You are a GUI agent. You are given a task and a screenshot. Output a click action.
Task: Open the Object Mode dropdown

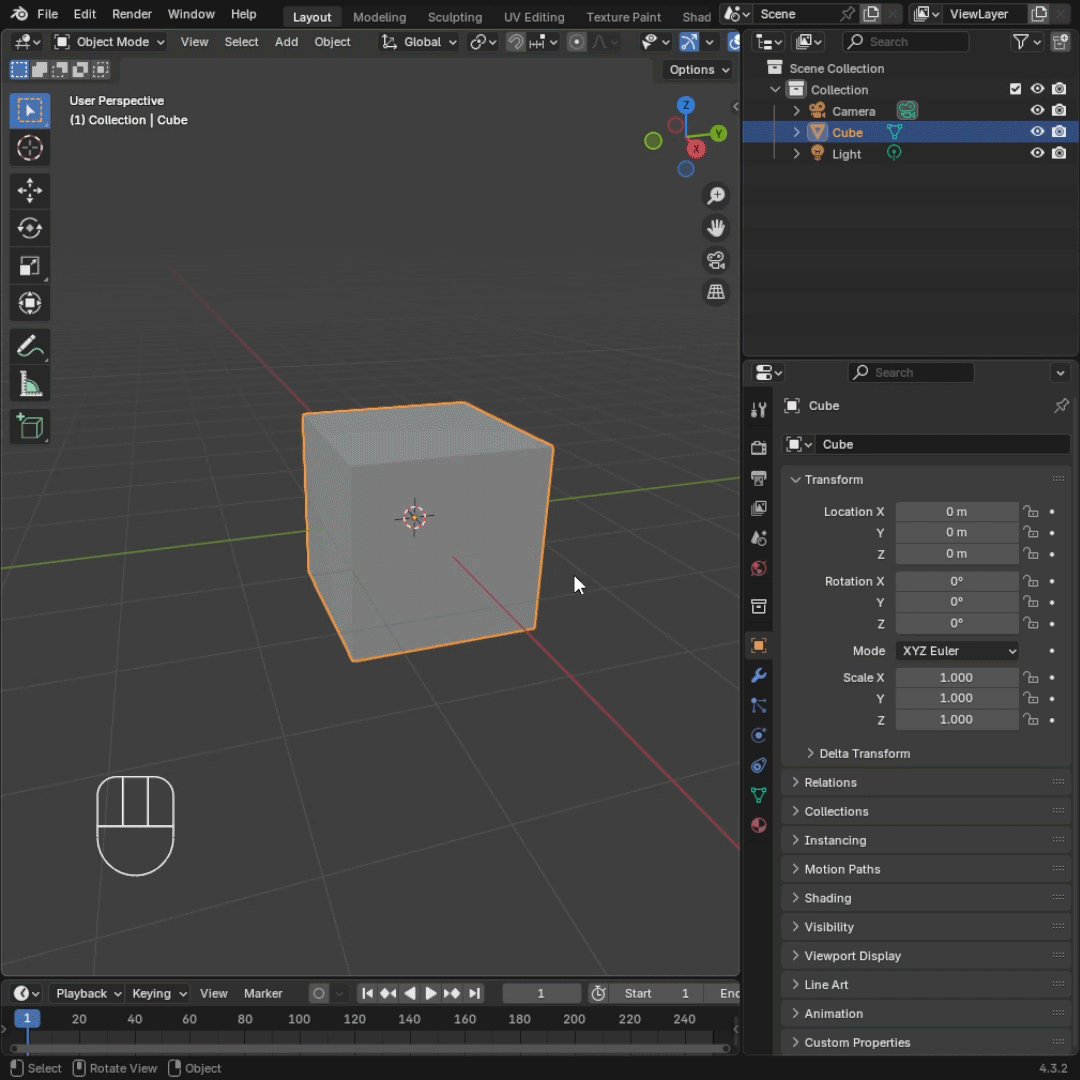point(109,42)
